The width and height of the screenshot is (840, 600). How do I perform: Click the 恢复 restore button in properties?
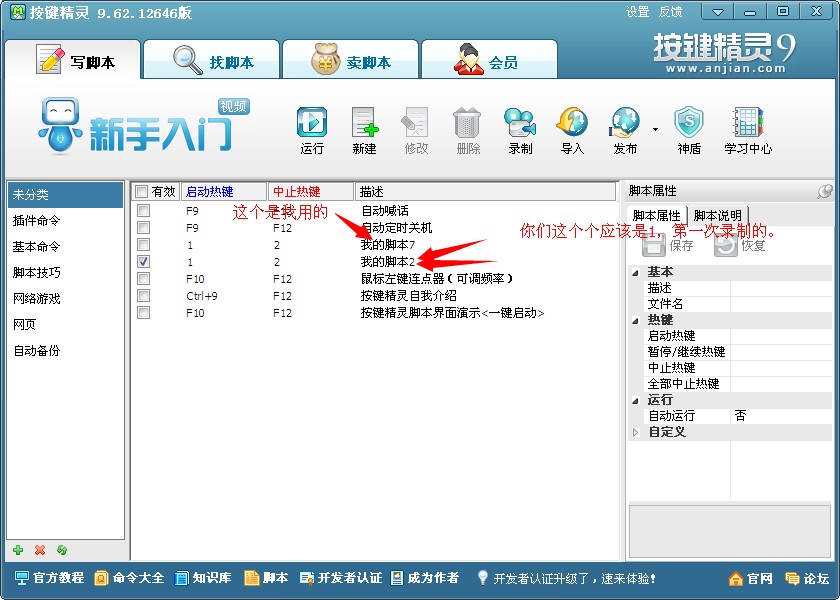coord(740,245)
